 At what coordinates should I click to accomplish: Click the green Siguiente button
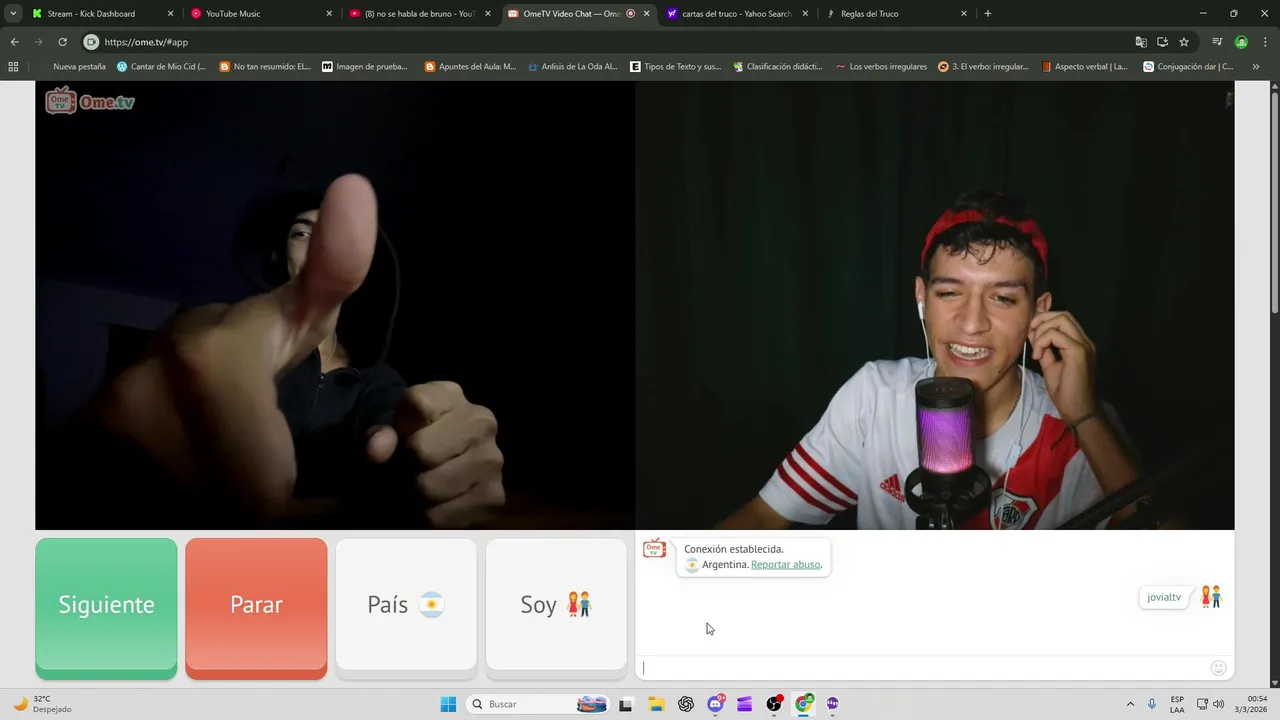[106, 608]
